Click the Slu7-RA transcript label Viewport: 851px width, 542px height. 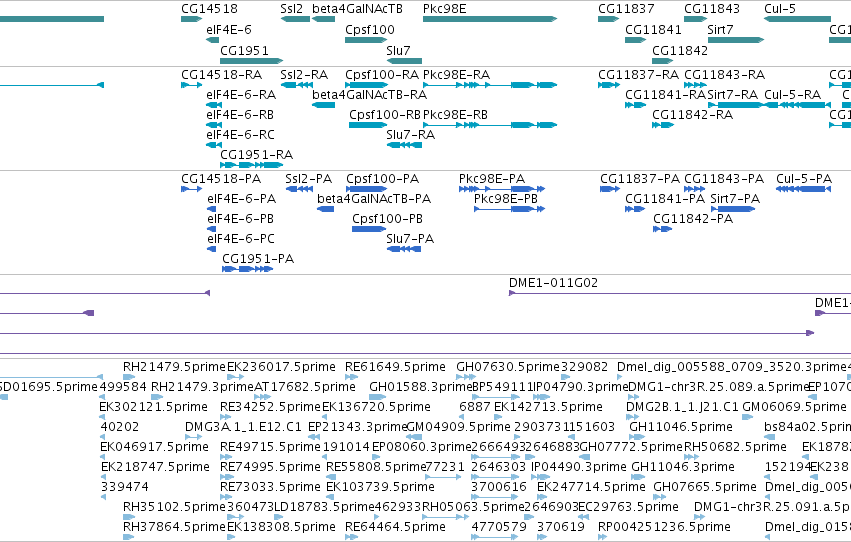point(410,135)
